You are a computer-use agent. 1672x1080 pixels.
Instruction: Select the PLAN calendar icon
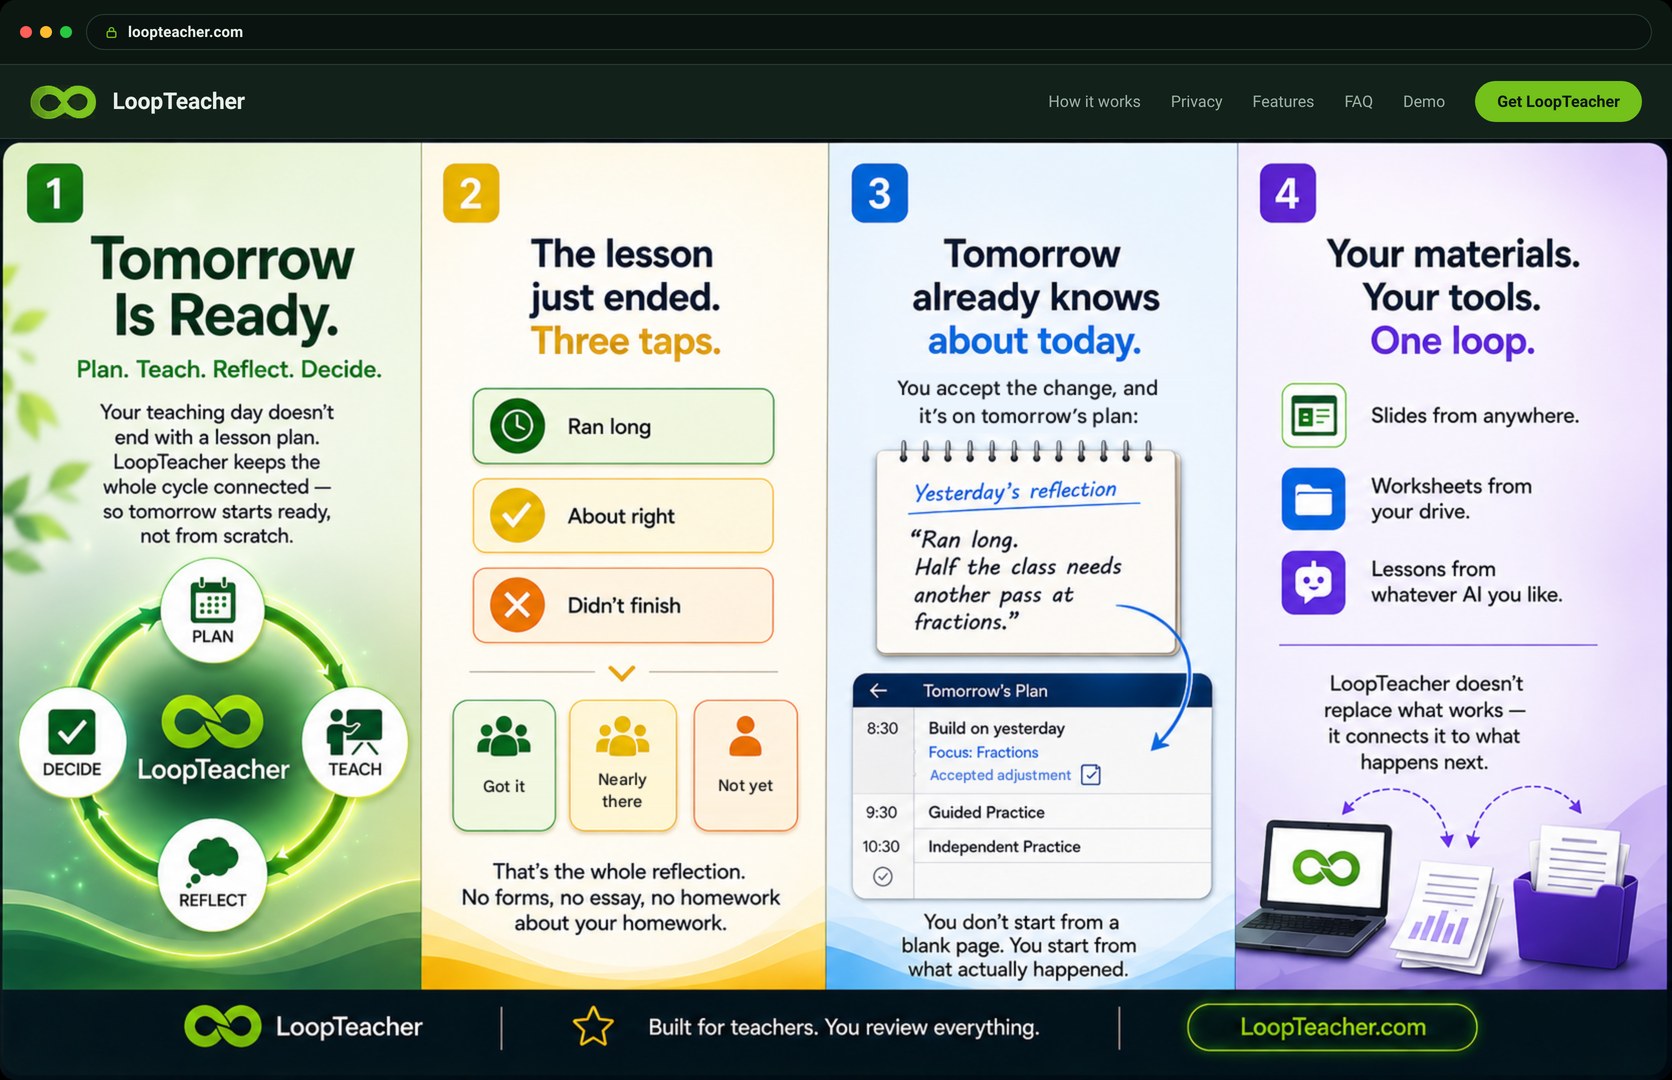pyautogui.click(x=212, y=609)
